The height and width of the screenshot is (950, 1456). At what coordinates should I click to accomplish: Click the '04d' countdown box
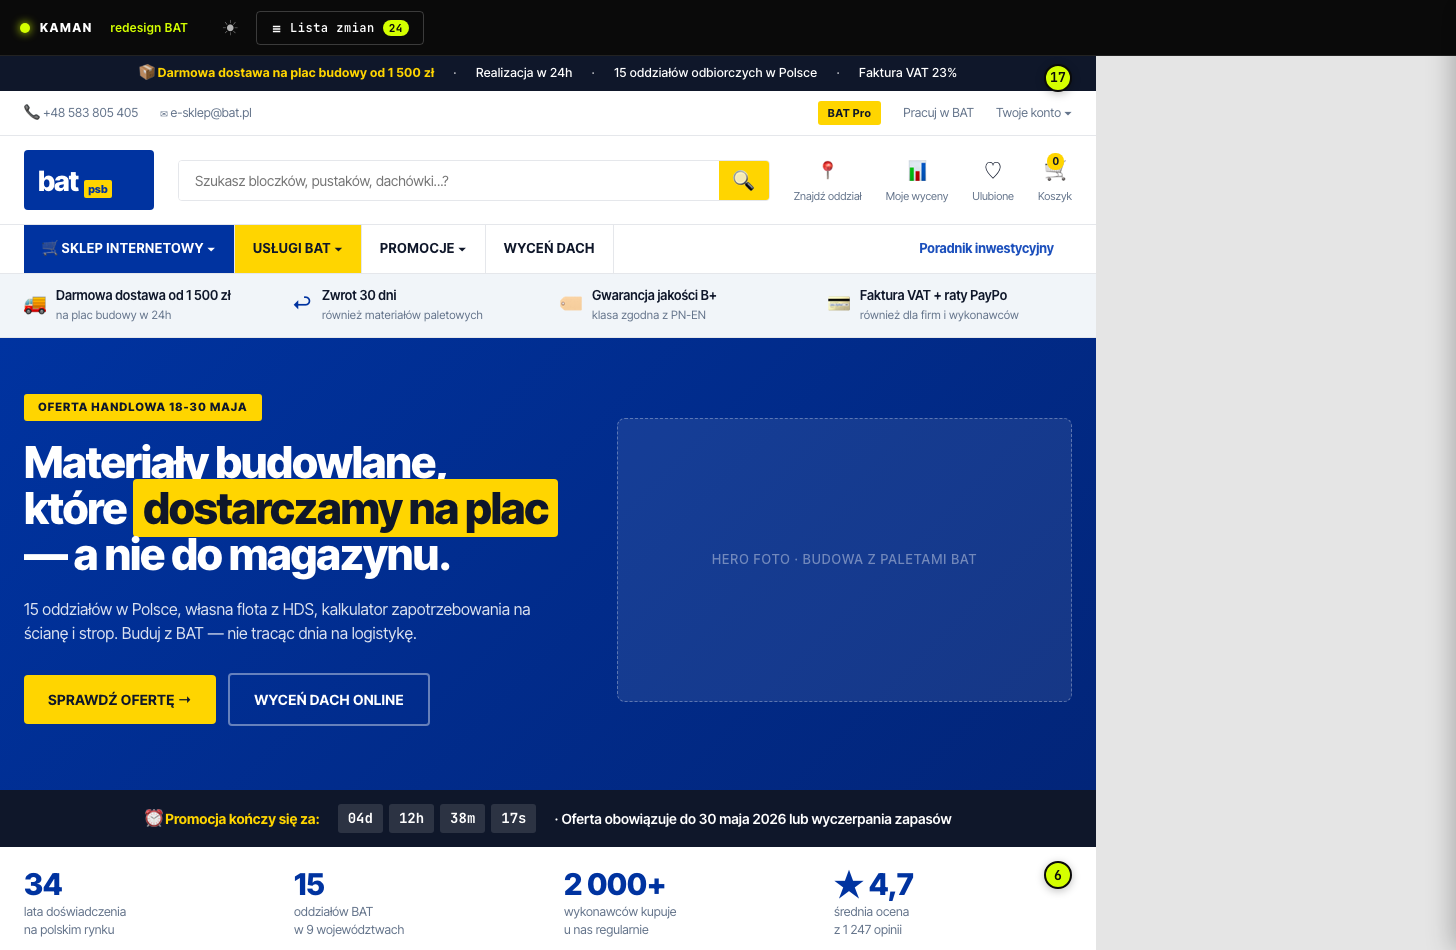(x=360, y=819)
